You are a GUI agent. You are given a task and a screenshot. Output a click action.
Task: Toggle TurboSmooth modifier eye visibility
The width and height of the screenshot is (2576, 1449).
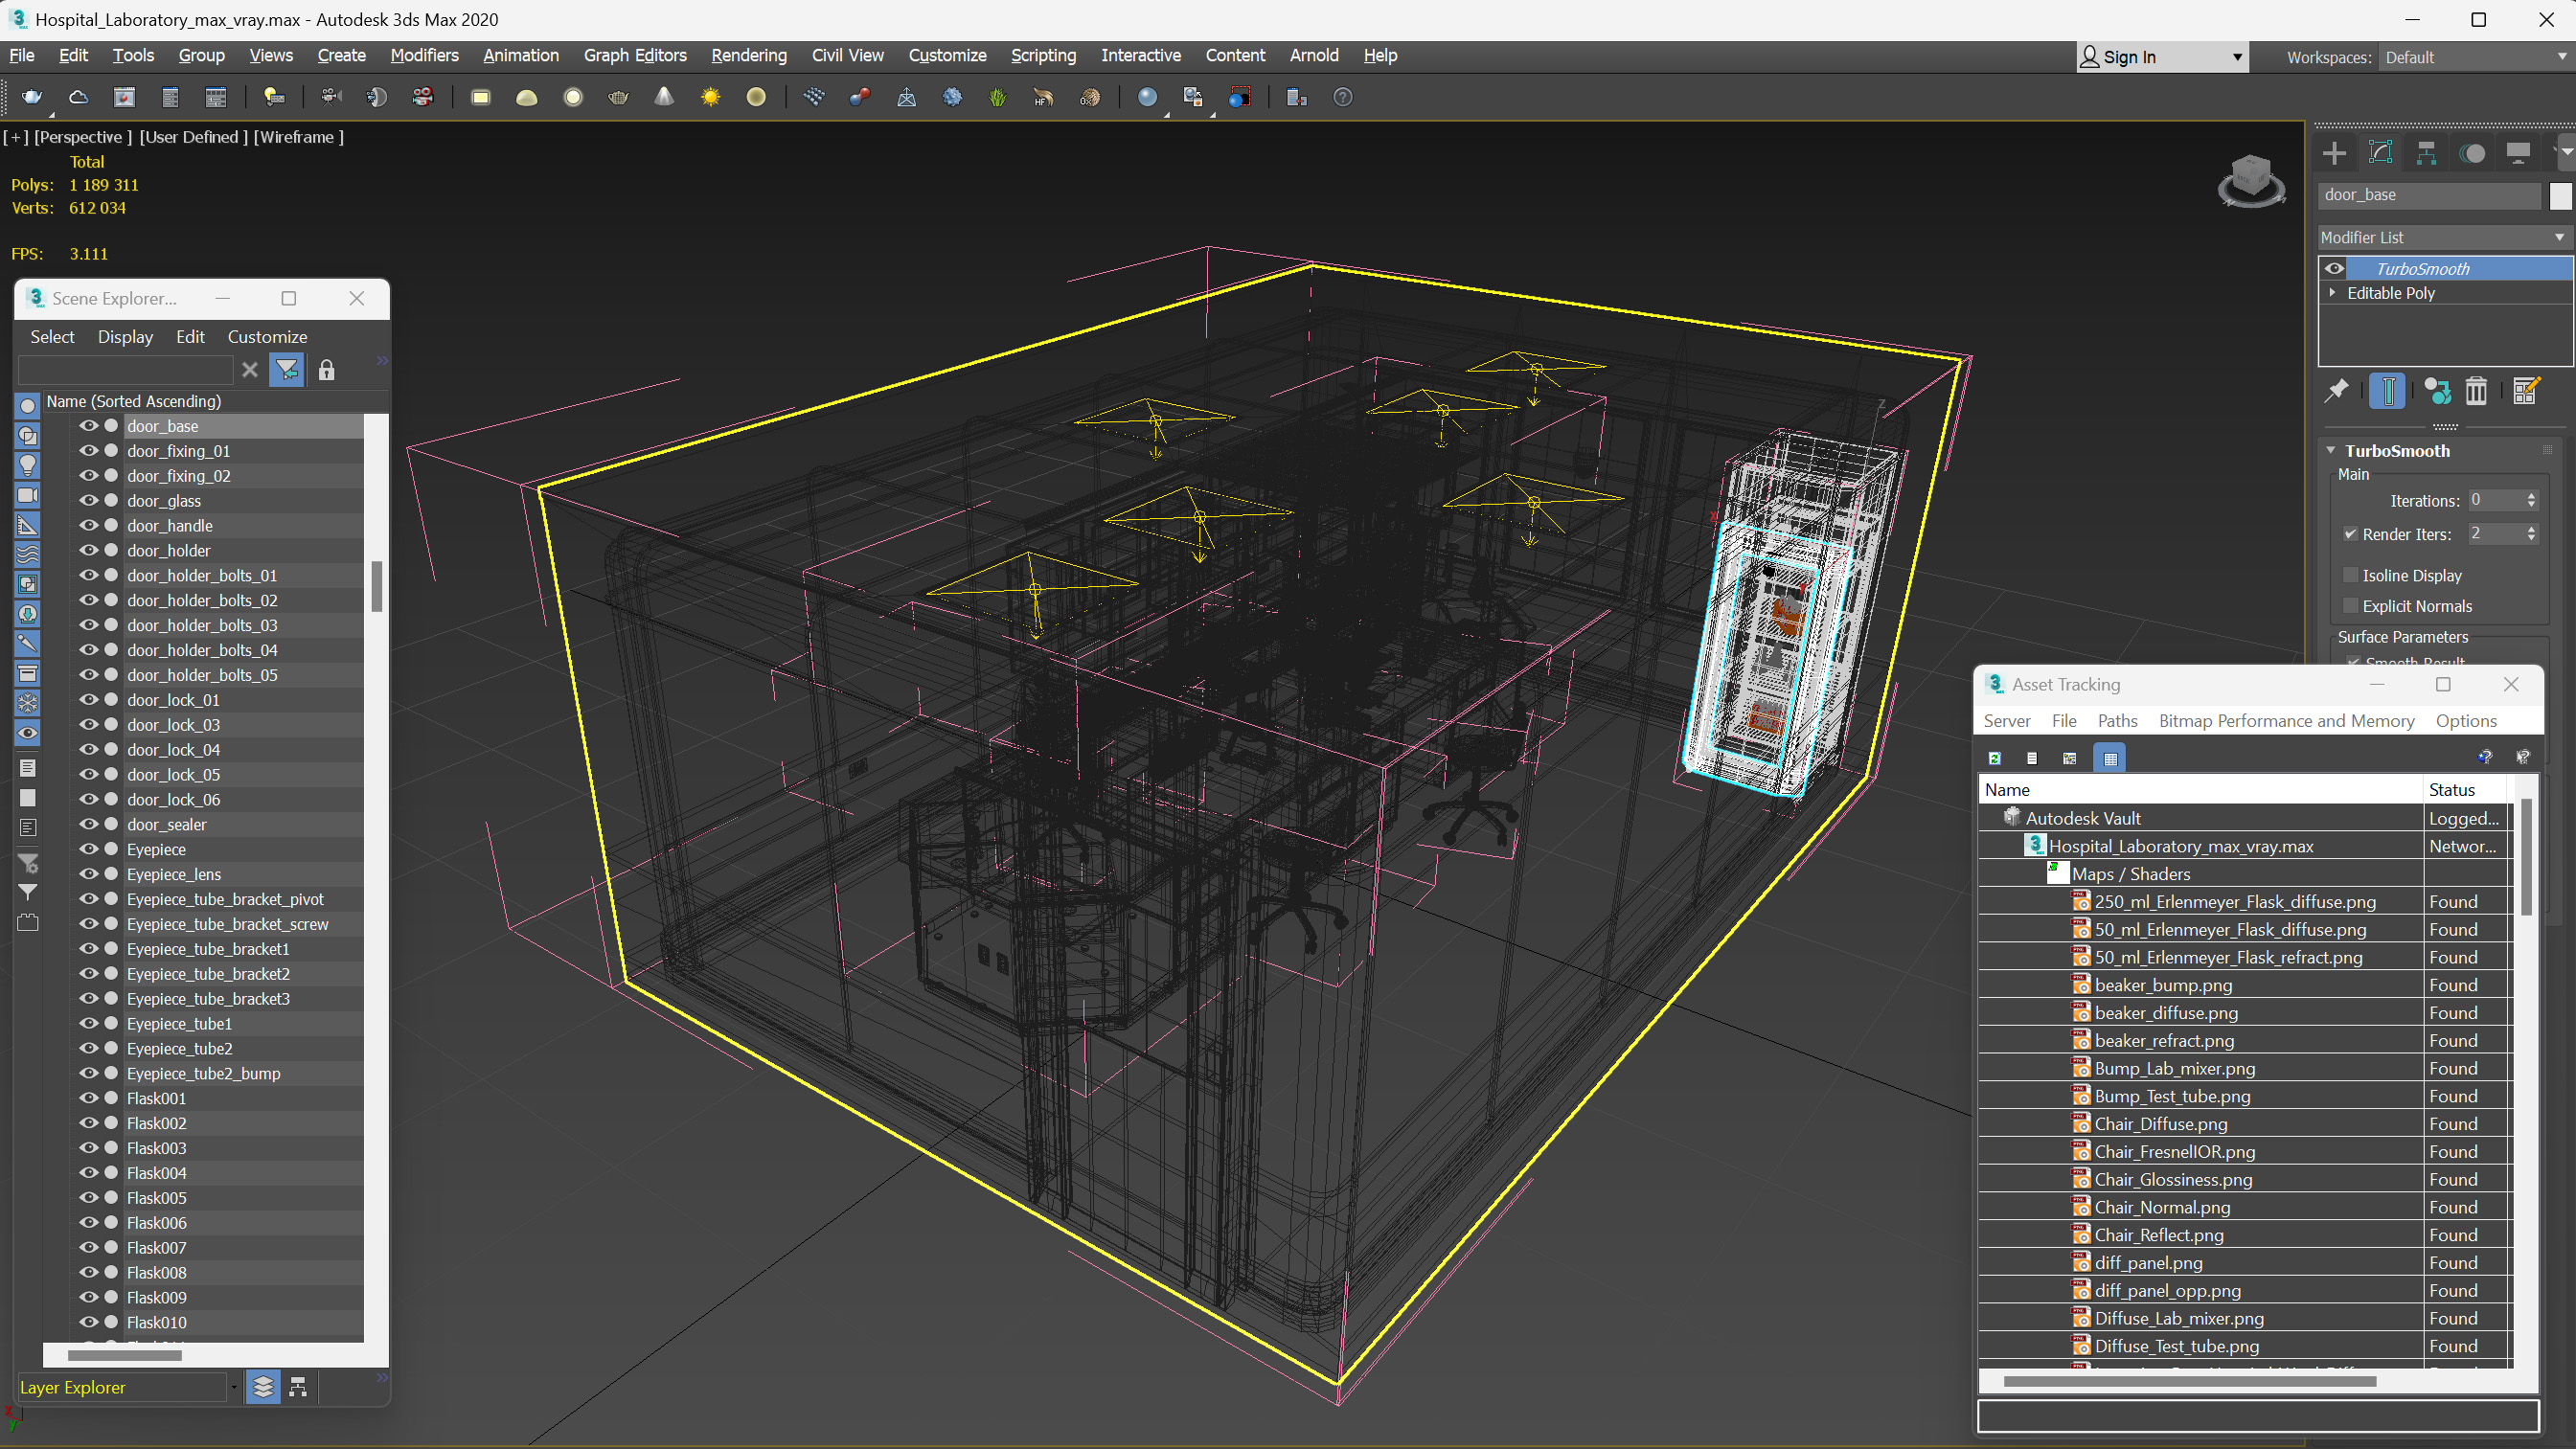click(x=2334, y=268)
